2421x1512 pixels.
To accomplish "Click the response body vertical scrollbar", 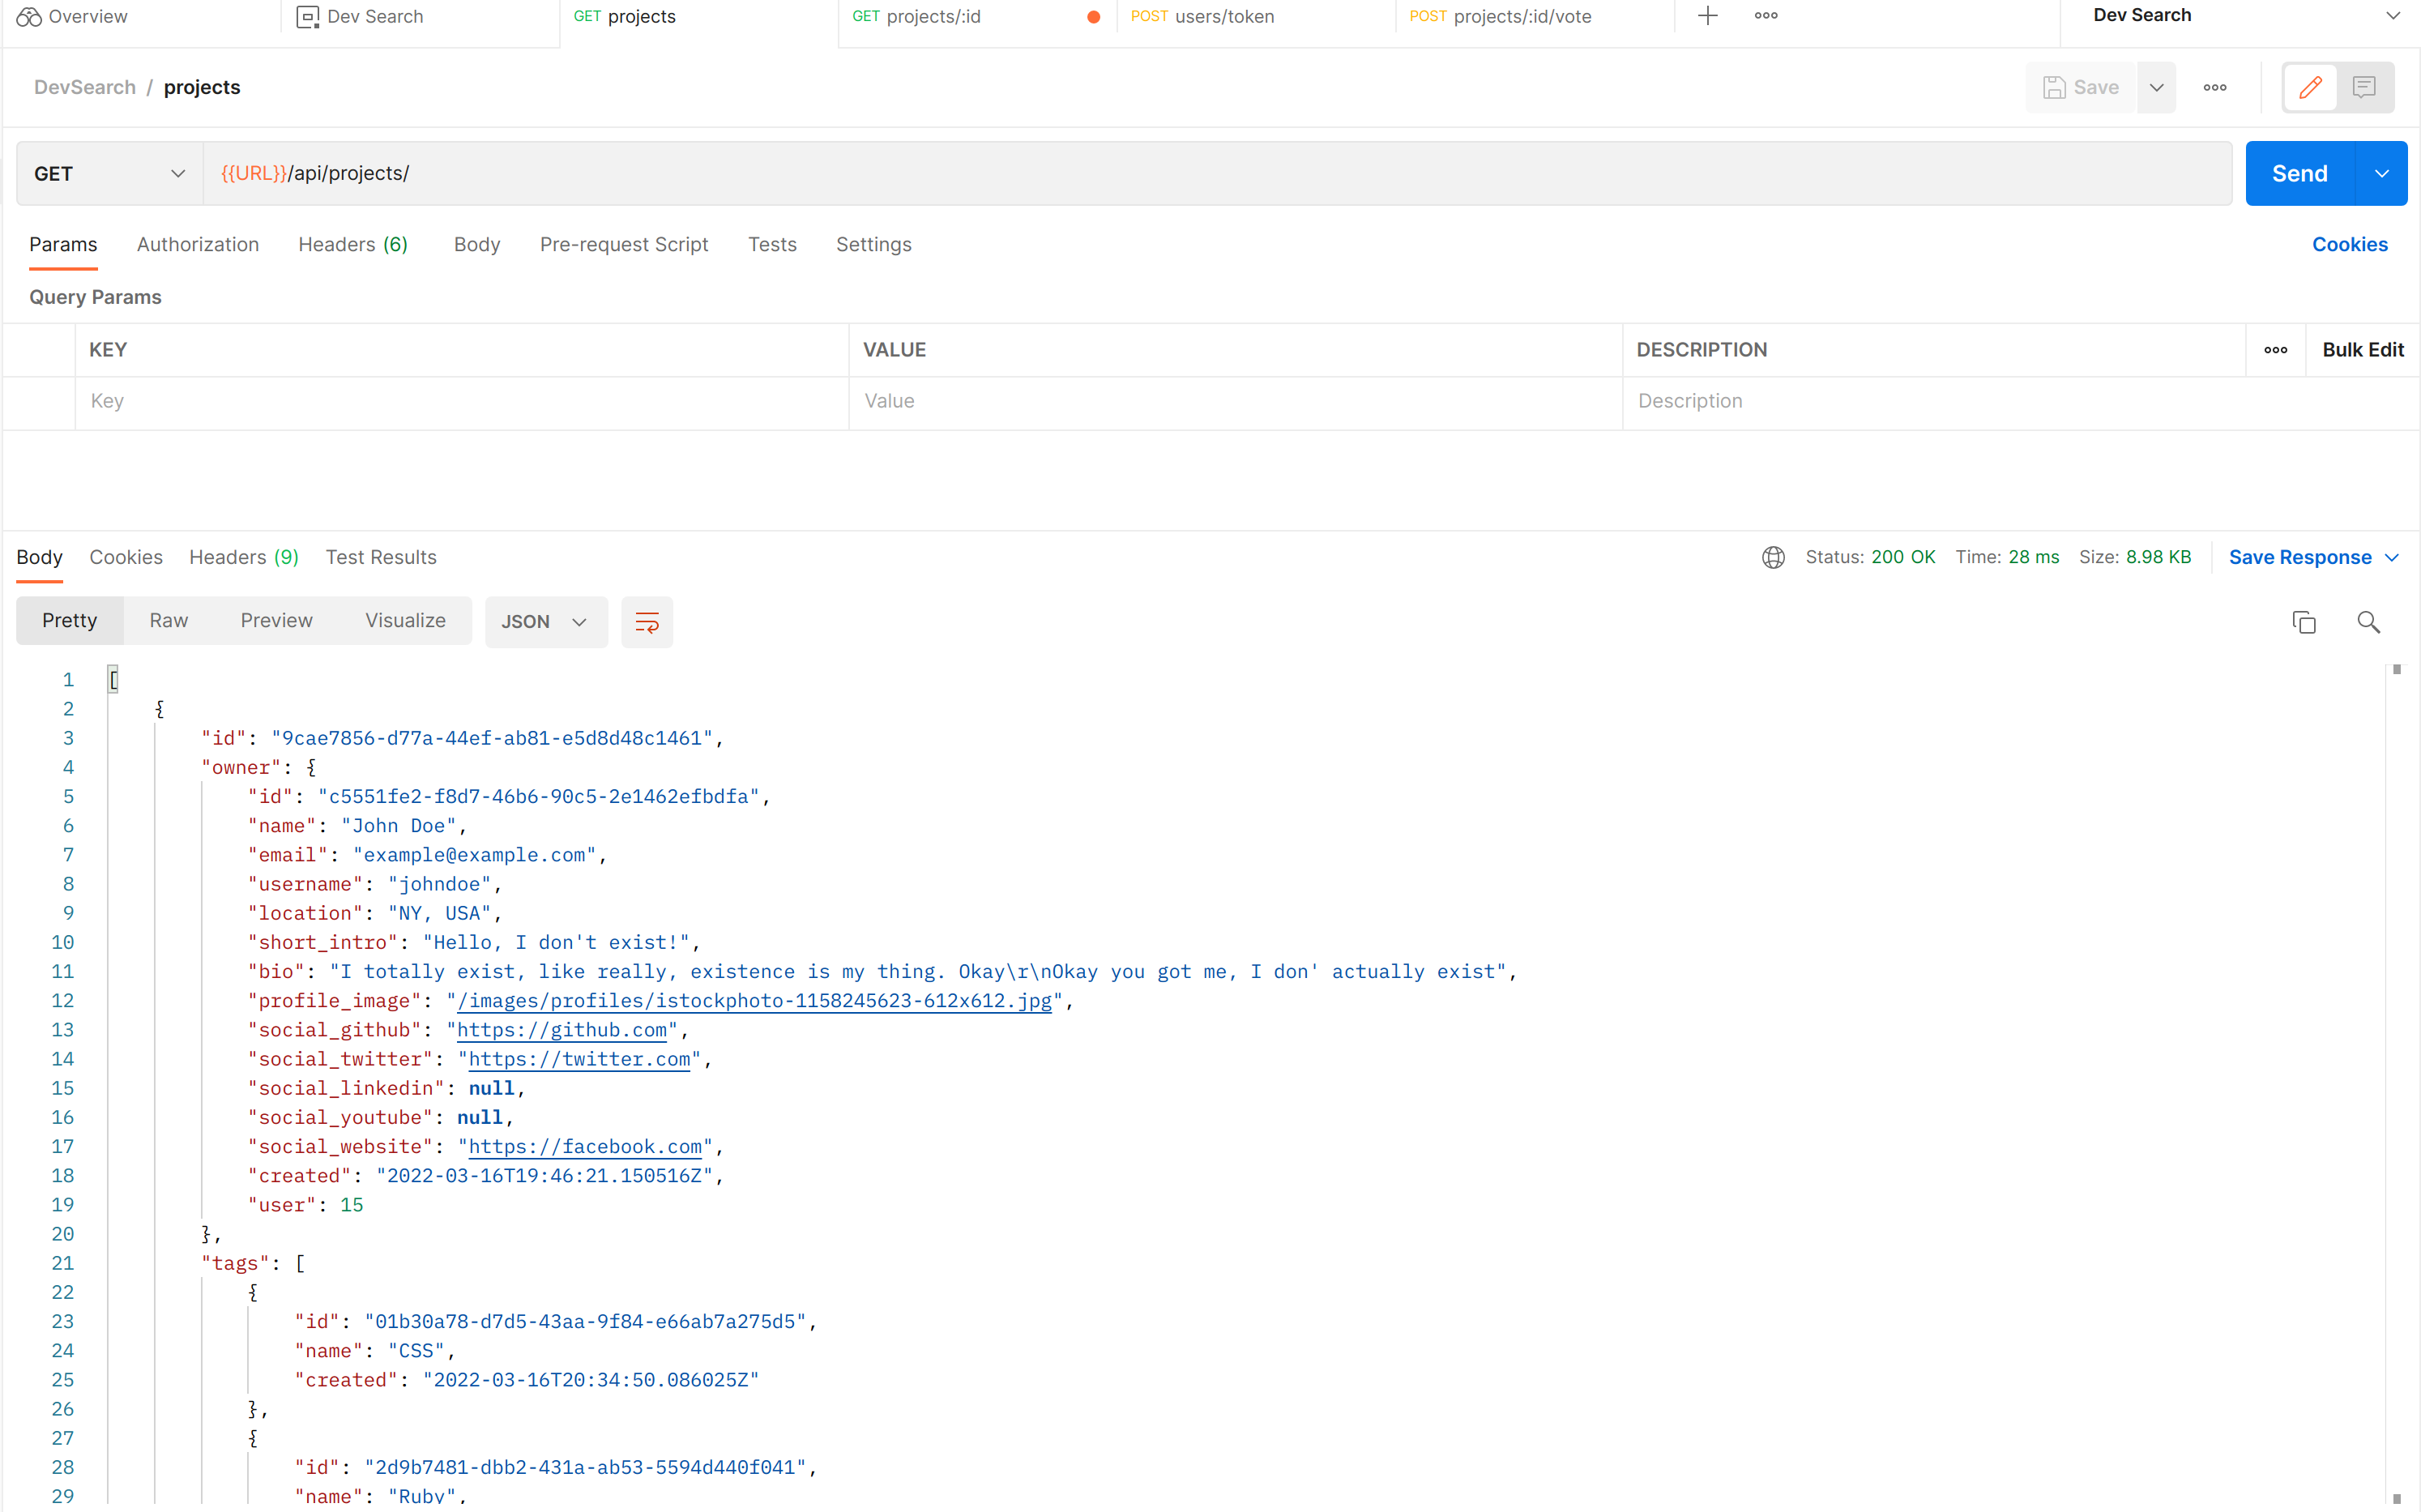I will pyautogui.click(x=2396, y=1085).
